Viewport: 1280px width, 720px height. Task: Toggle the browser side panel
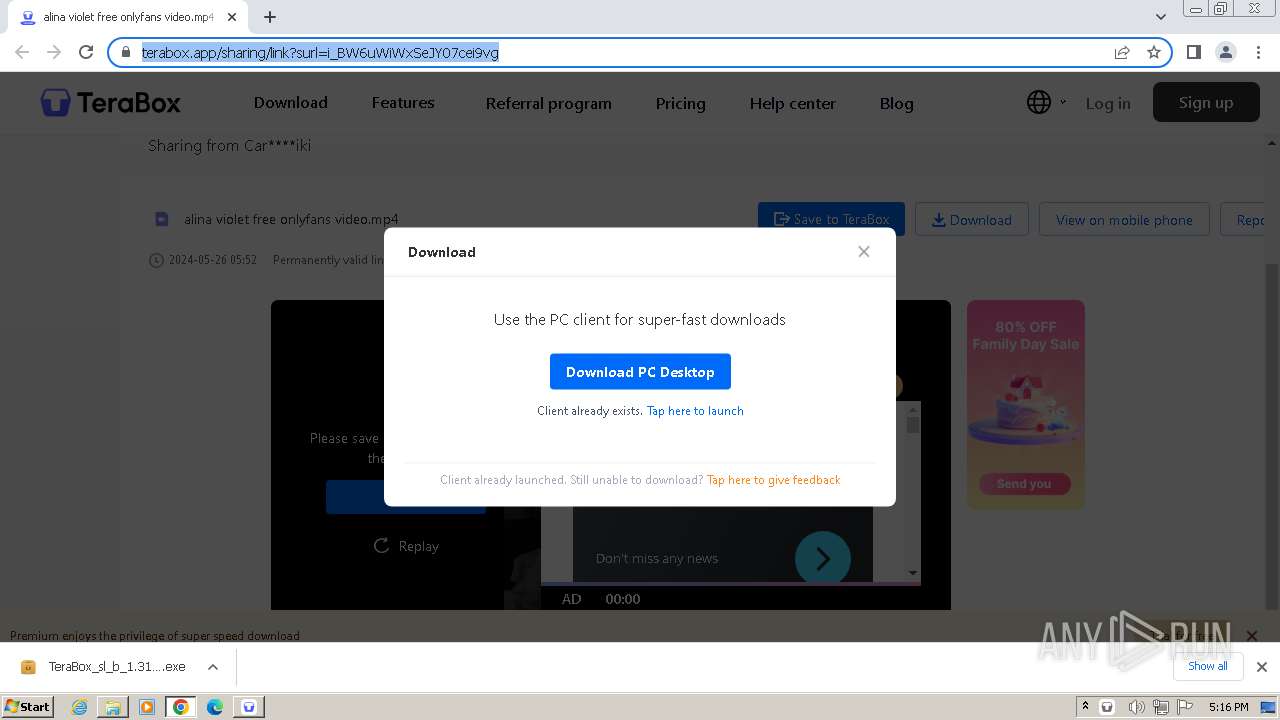[1193, 52]
